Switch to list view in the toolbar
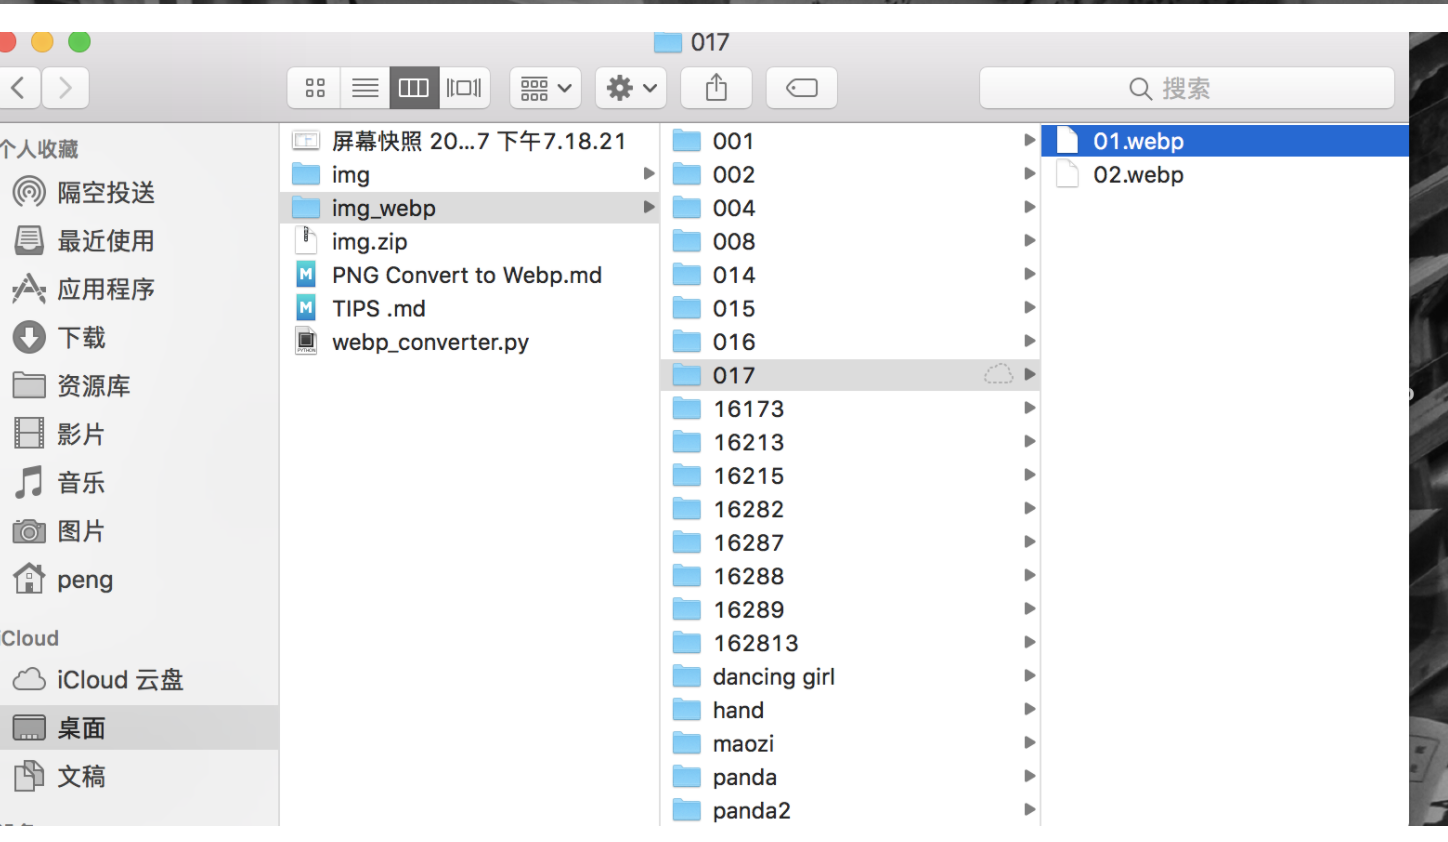The image size is (1448, 842). click(363, 87)
